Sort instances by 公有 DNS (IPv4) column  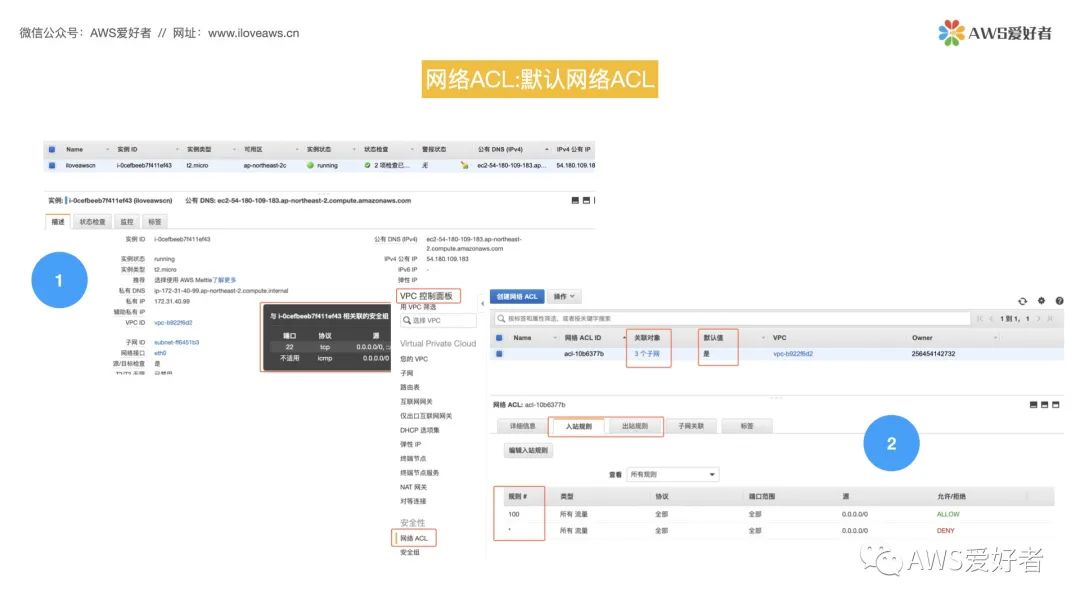click(500, 149)
